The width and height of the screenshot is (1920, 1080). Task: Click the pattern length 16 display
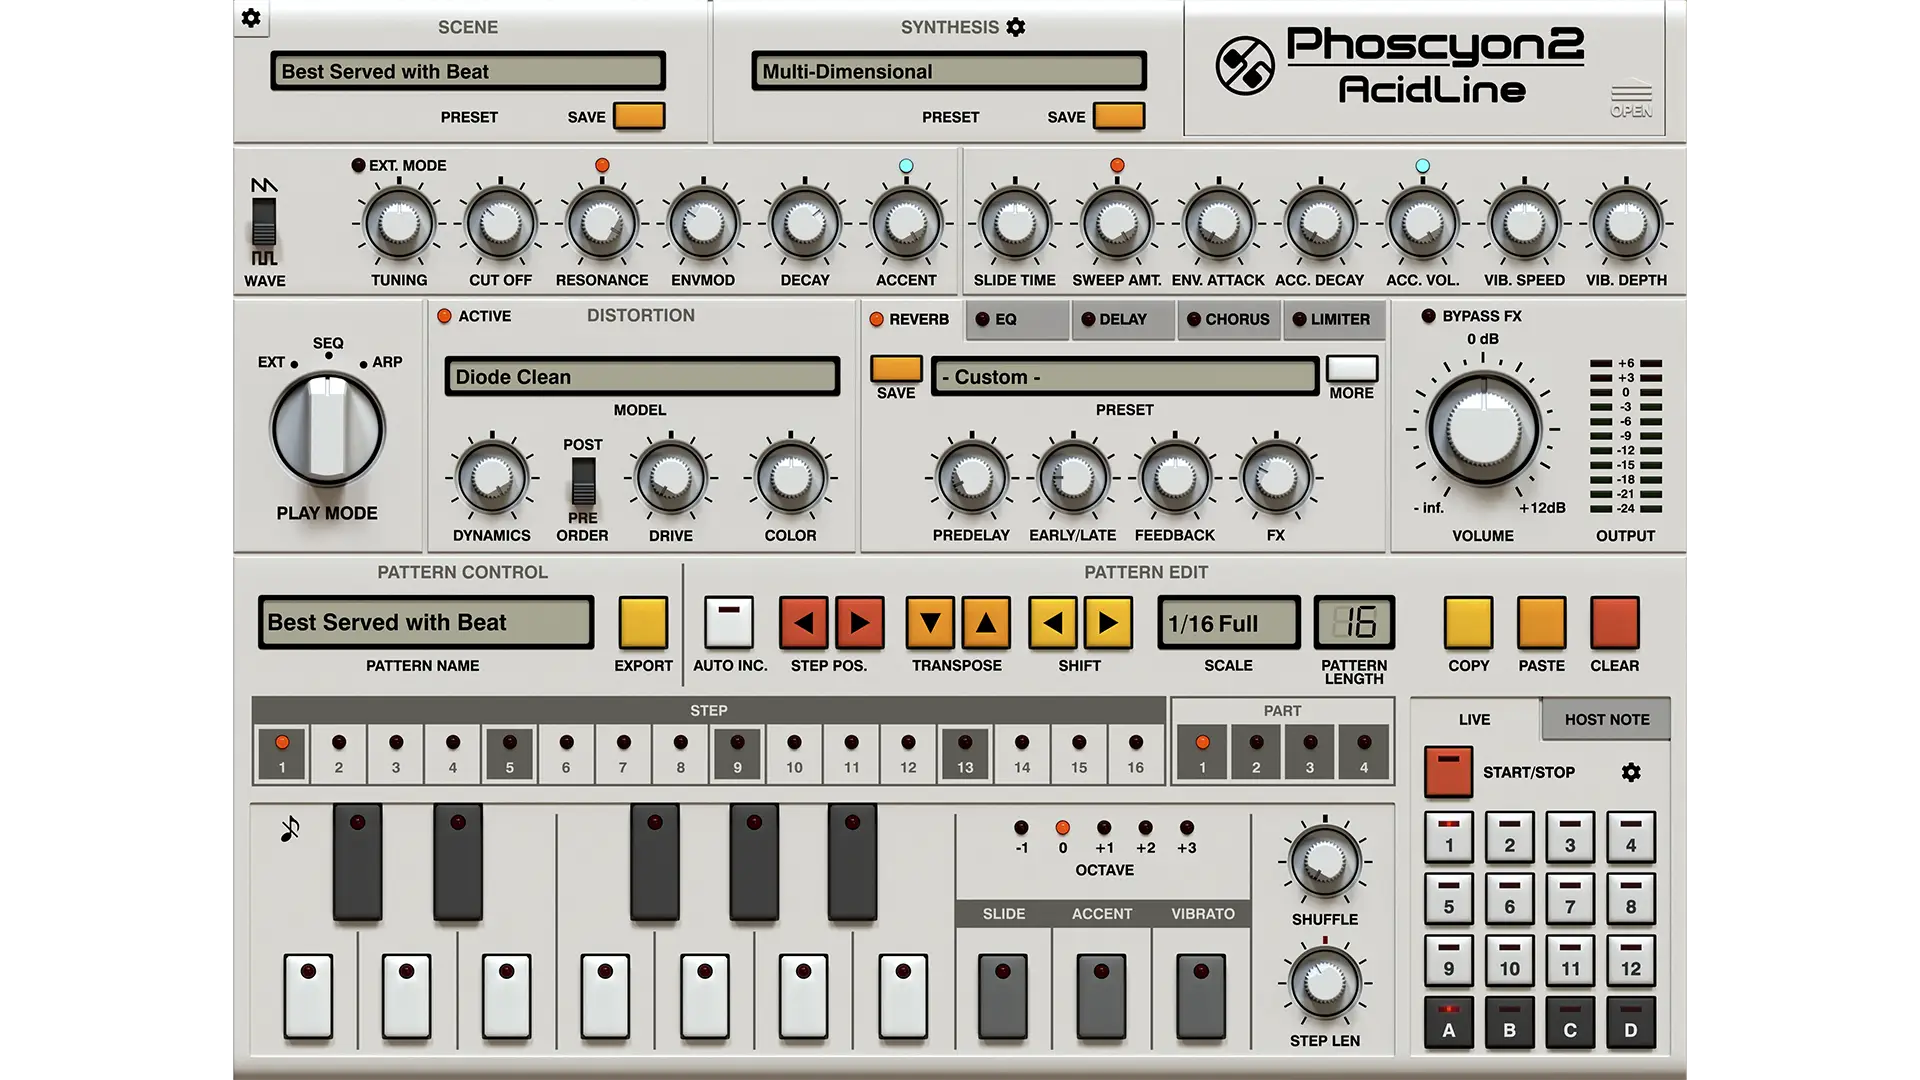[1354, 623]
